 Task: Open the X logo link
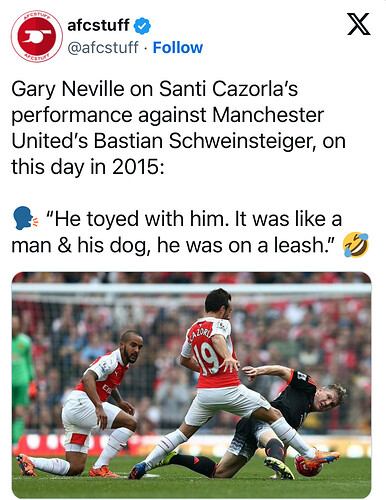(x=359, y=24)
